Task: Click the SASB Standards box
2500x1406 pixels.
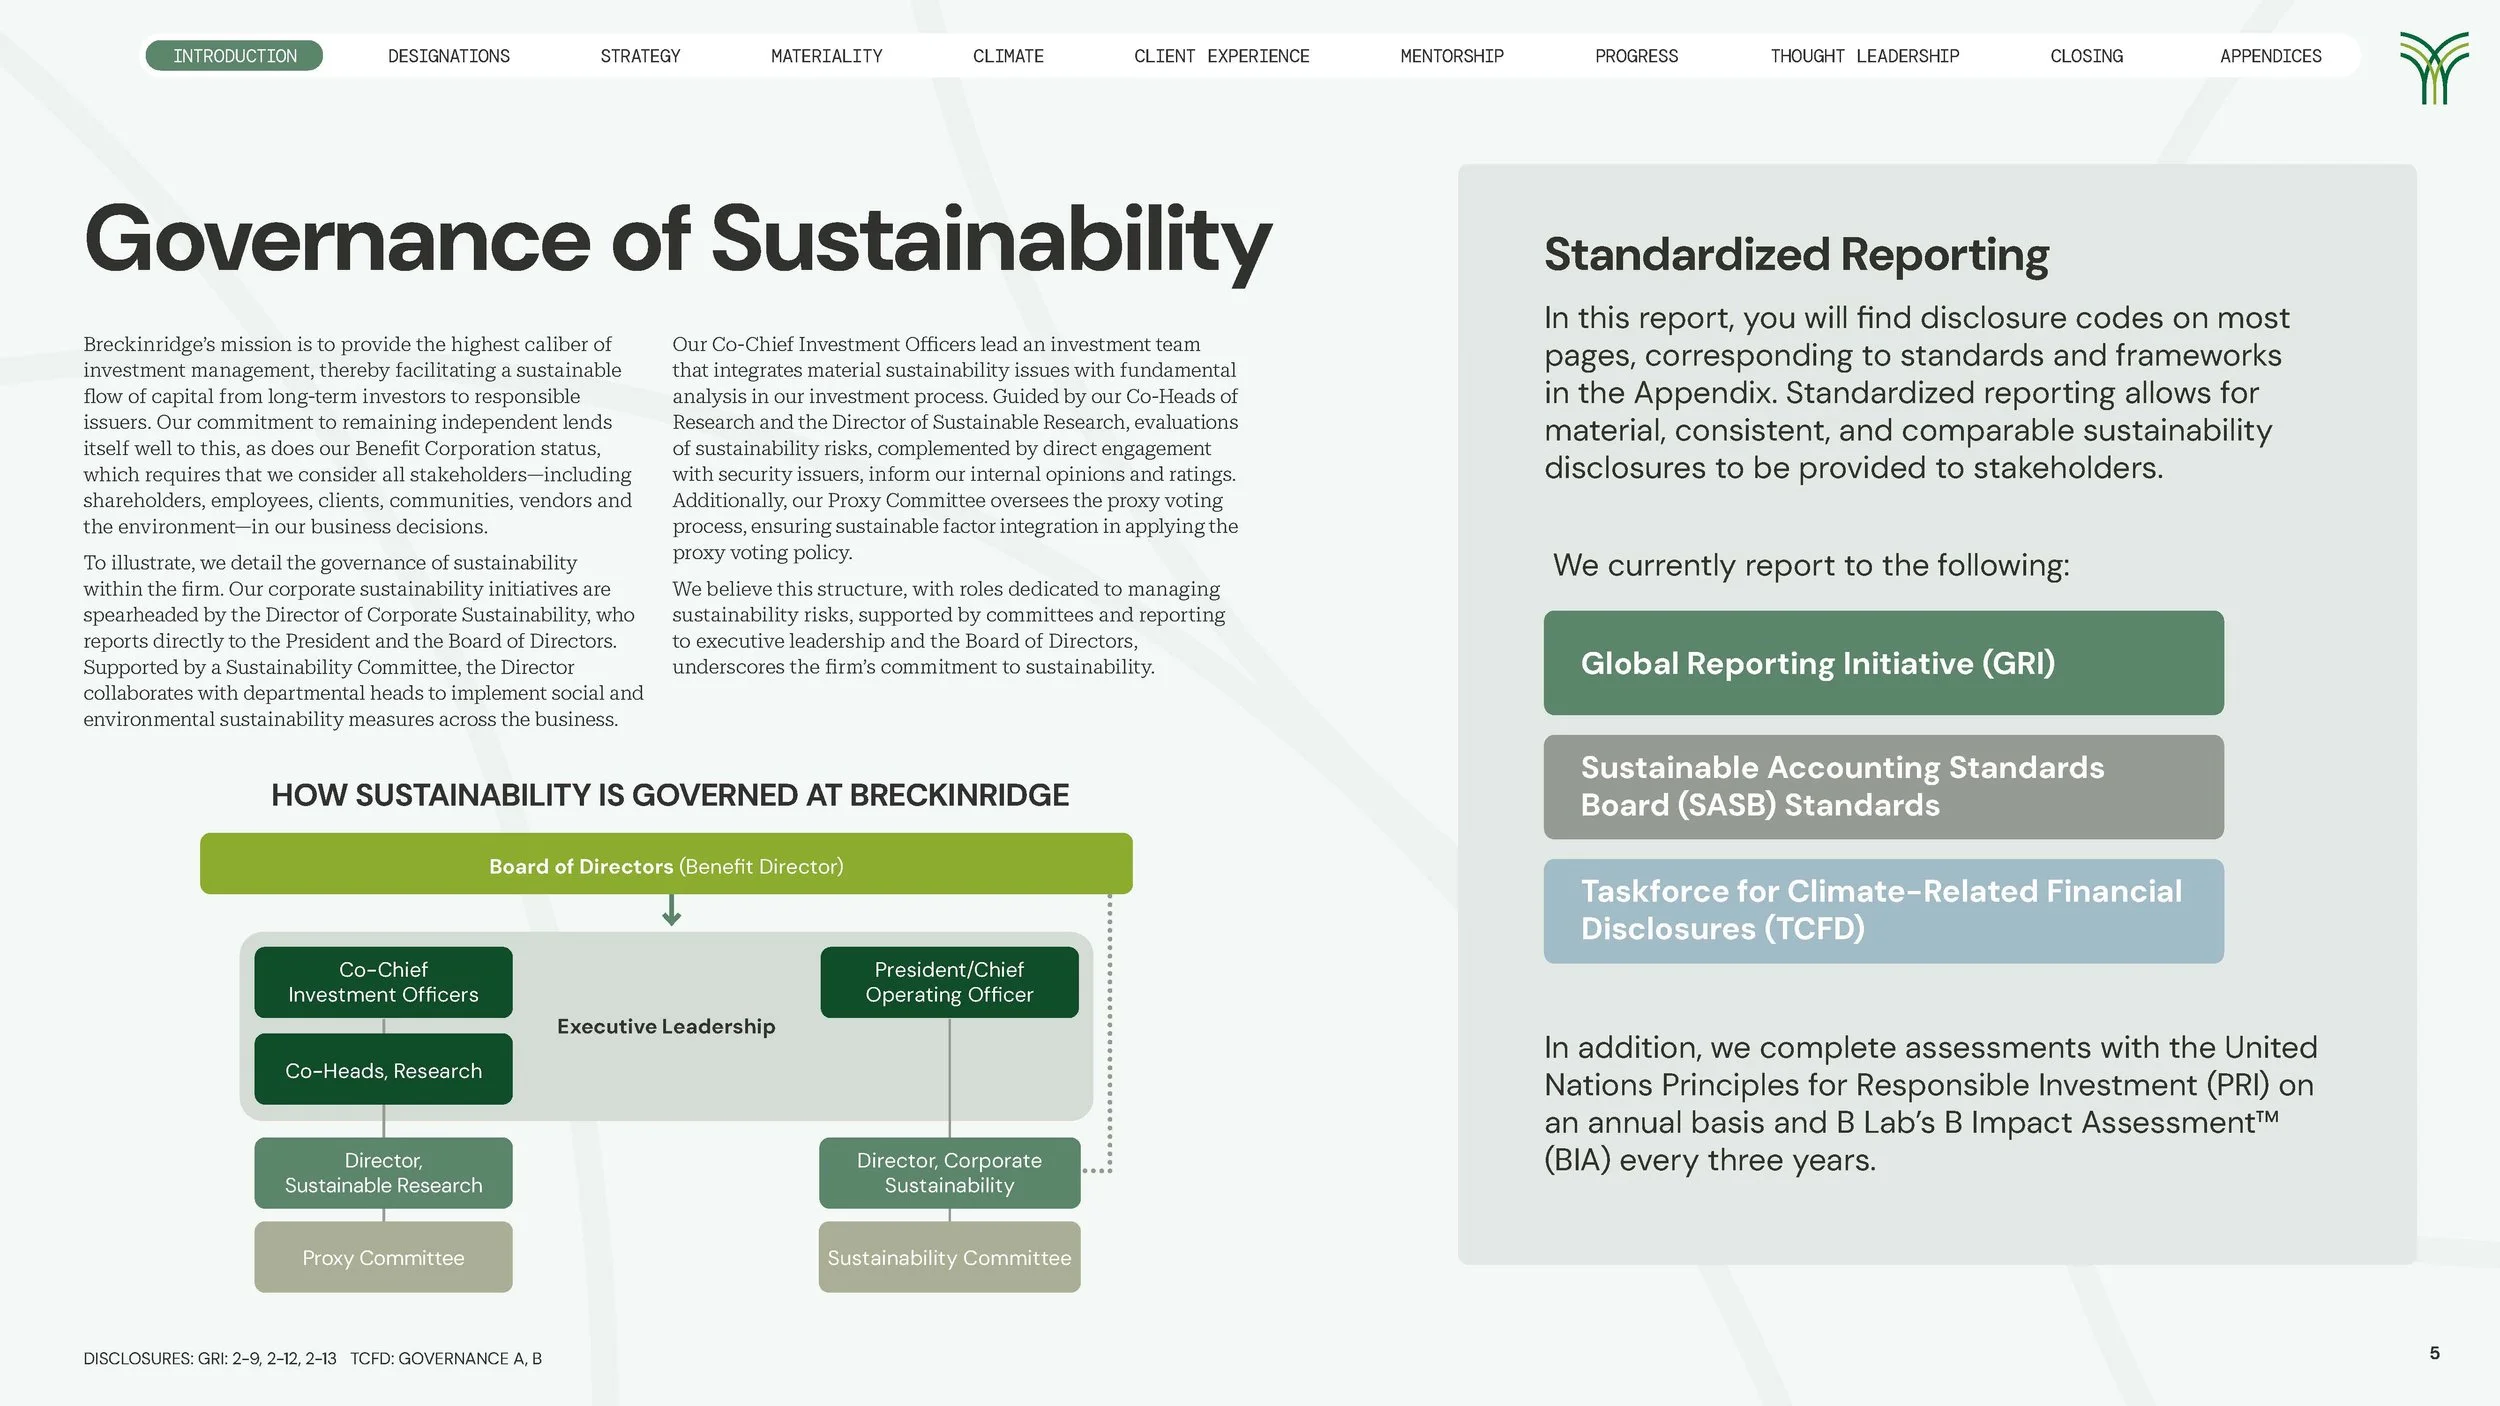Action: pyautogui.click(x=1883, y=787)
